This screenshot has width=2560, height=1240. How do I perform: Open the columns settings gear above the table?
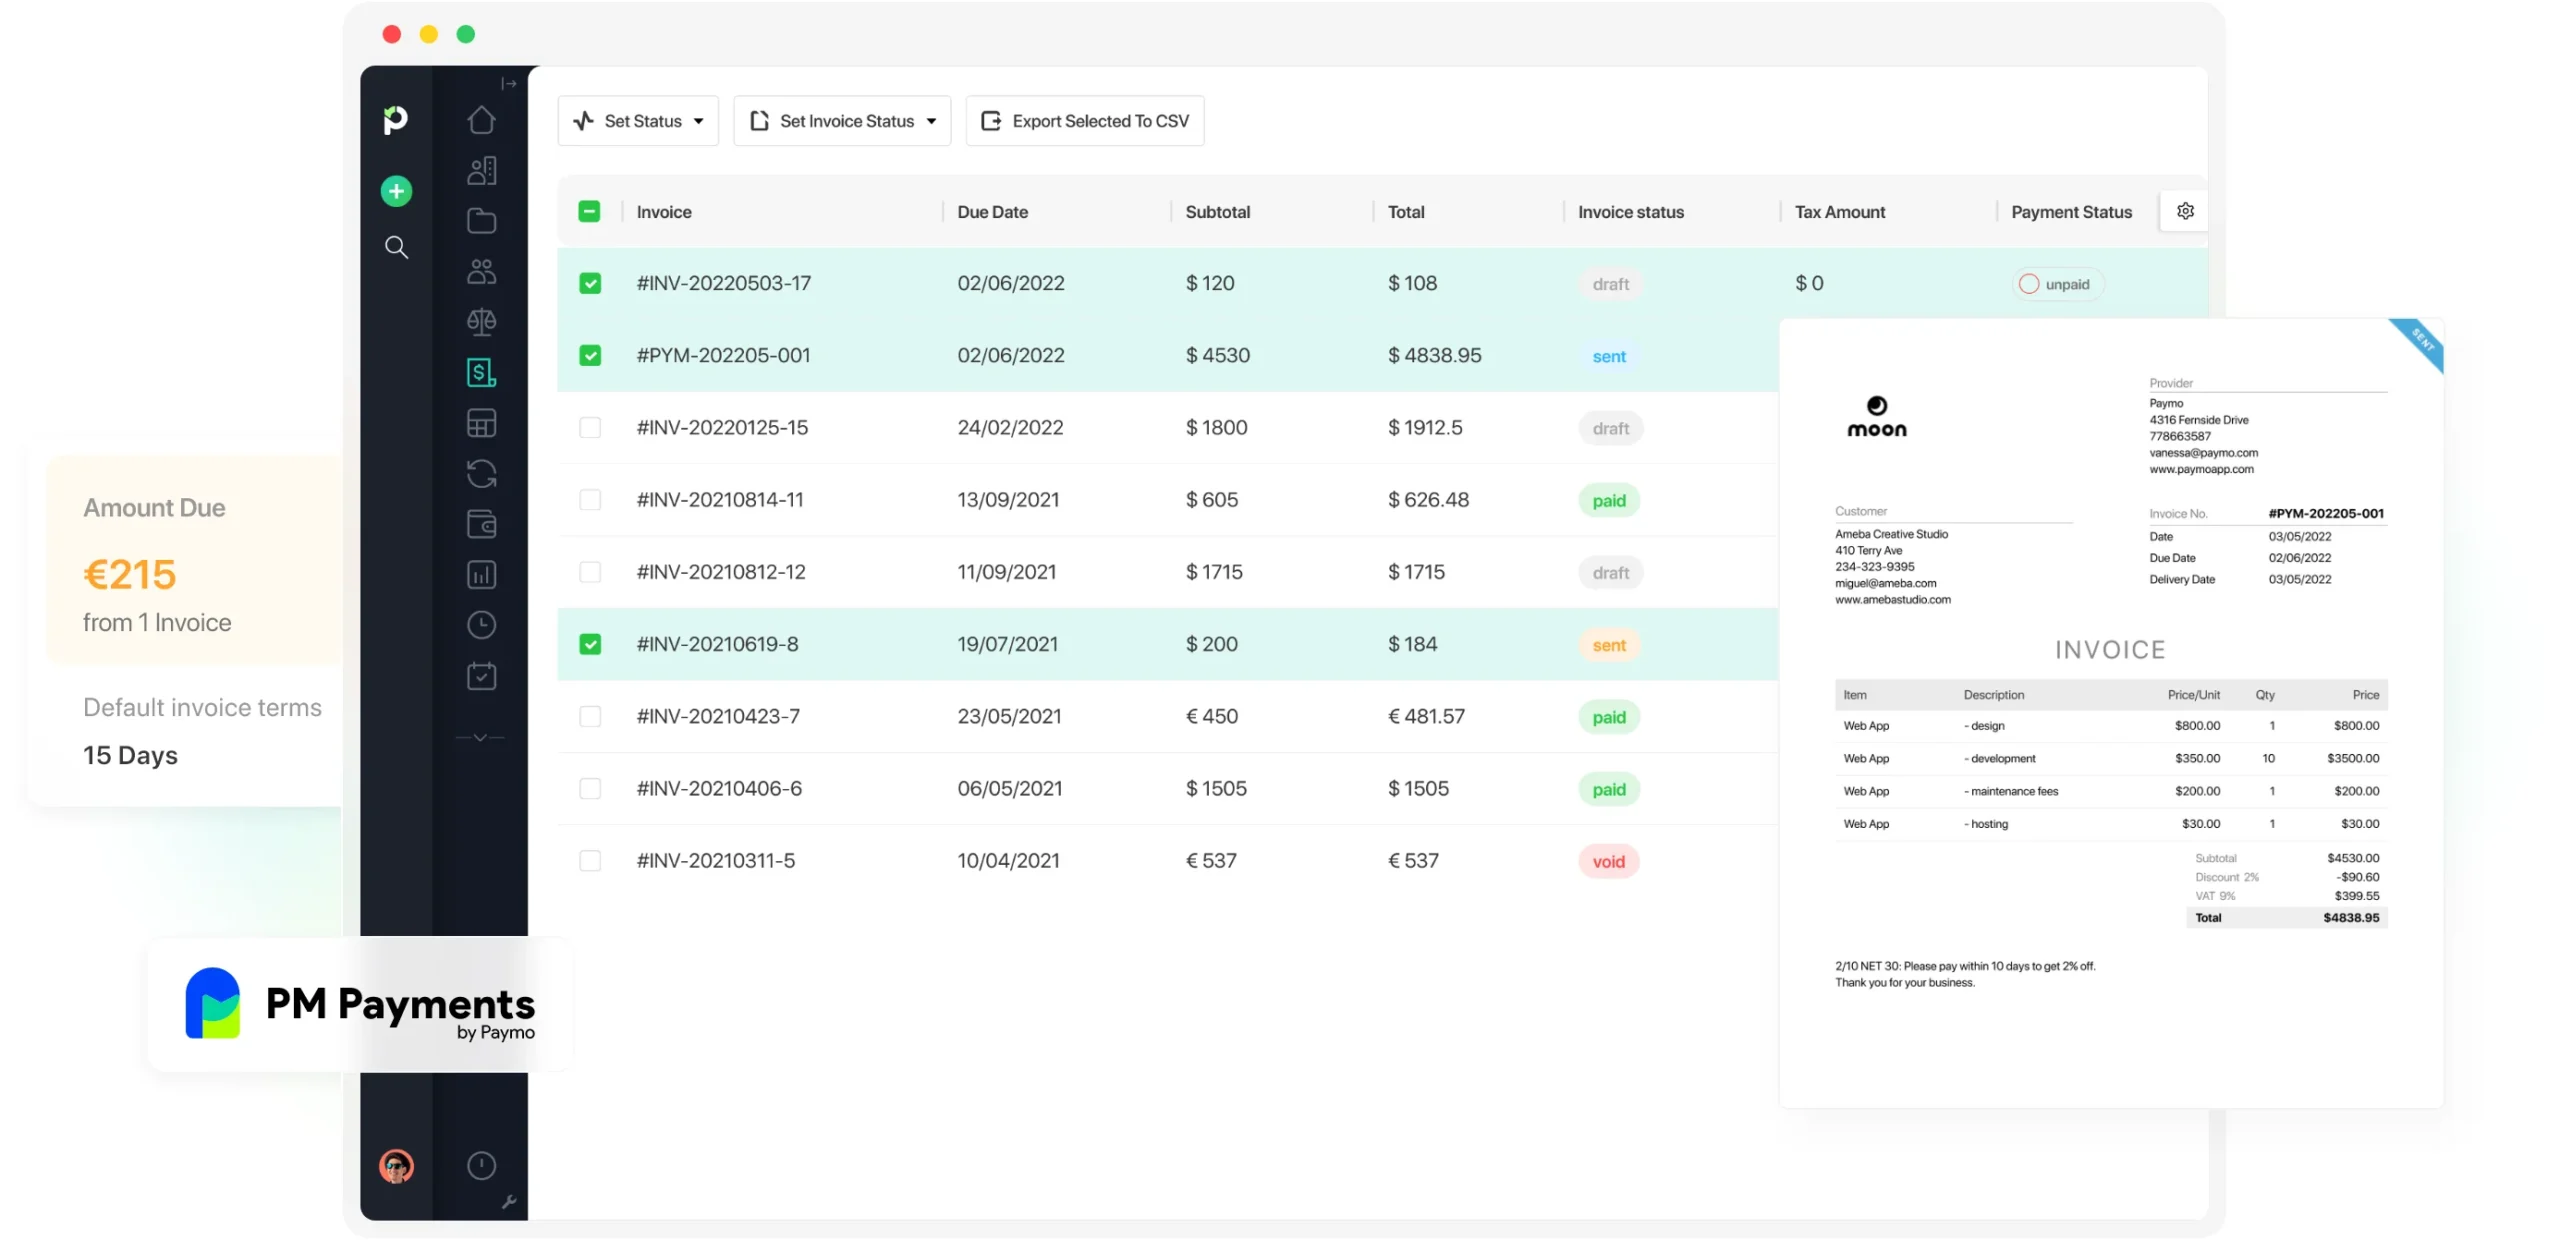[x=2185, y=211]
